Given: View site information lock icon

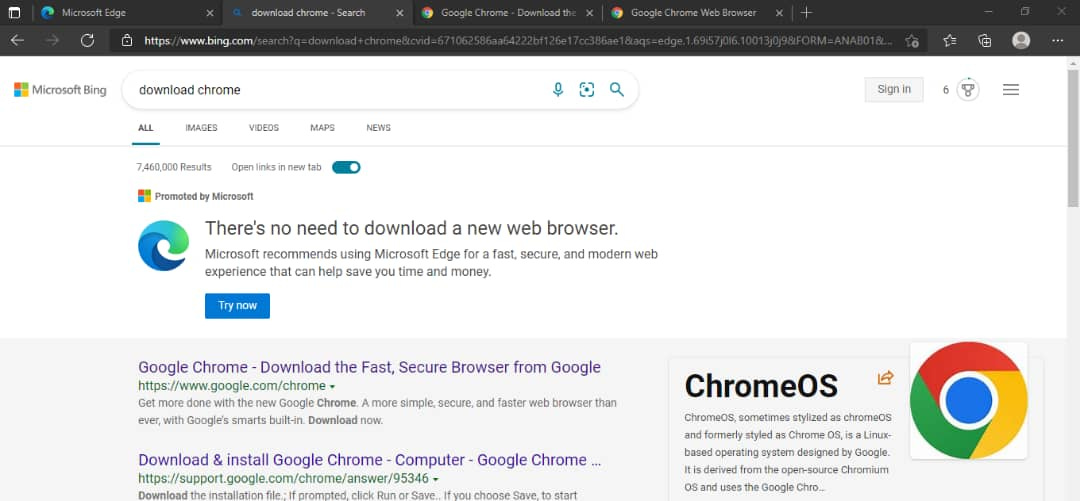Looking at the screenshot, I should click(x=127, y=41).
